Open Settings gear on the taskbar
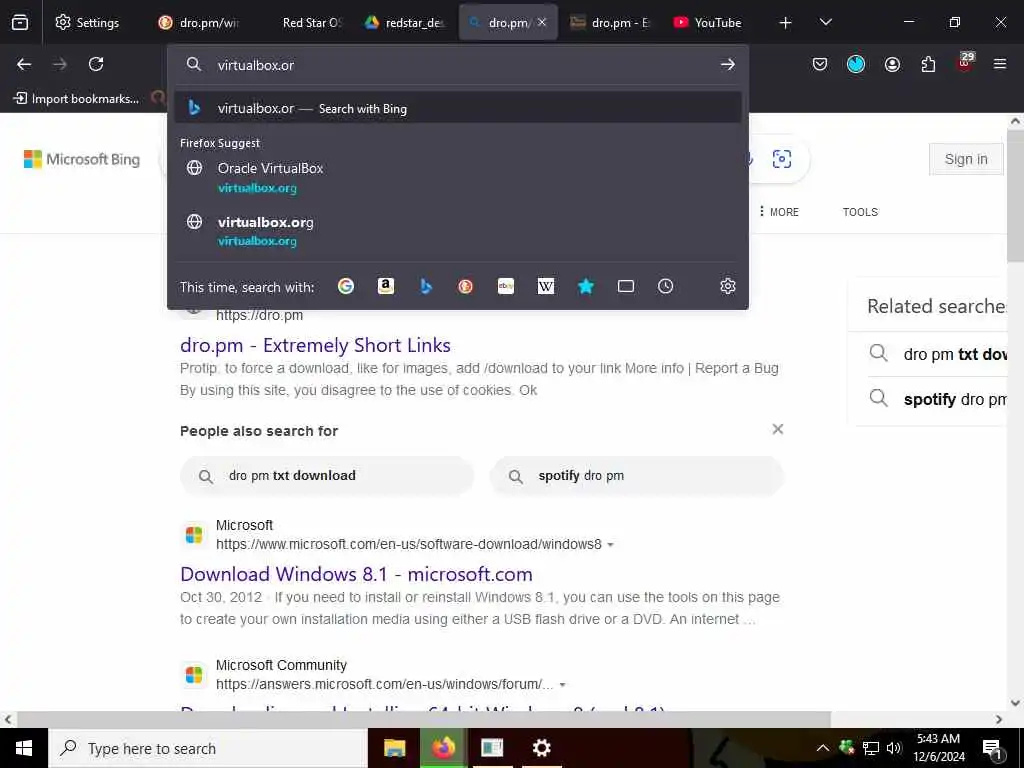Image resolution: width=1024 pixels, height=768 pixels. click(x=541, y=748)
